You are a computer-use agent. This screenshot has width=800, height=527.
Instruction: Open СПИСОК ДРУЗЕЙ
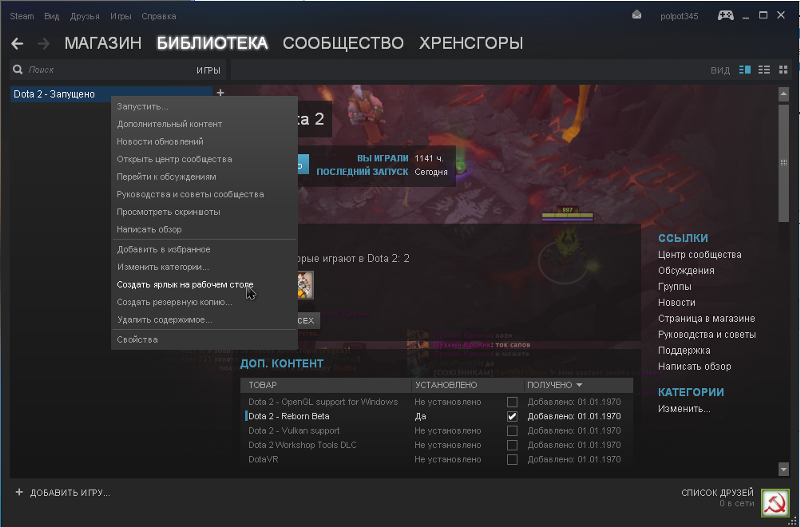pyautogui.click(x=717, y=493)
